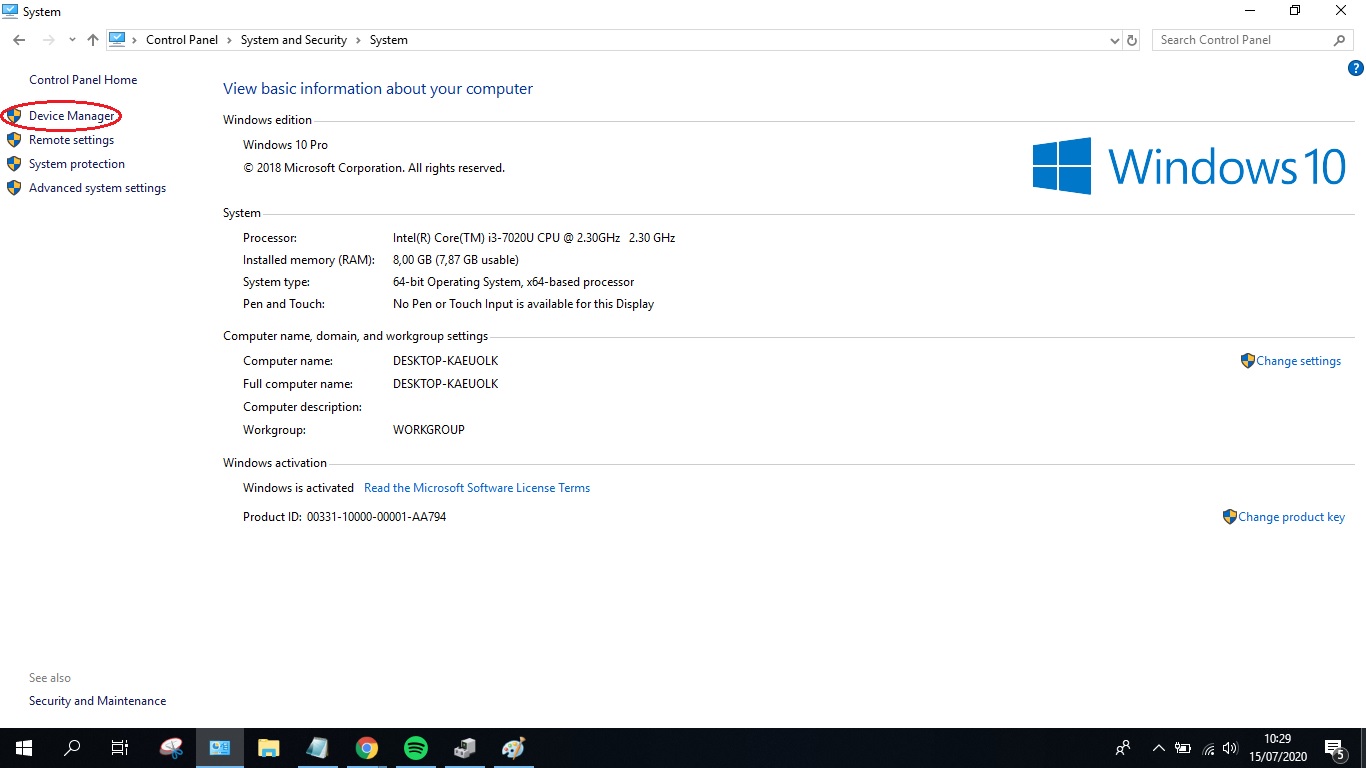
Task: Click the Advanced system settings shield icon
Action: [13, 188]
